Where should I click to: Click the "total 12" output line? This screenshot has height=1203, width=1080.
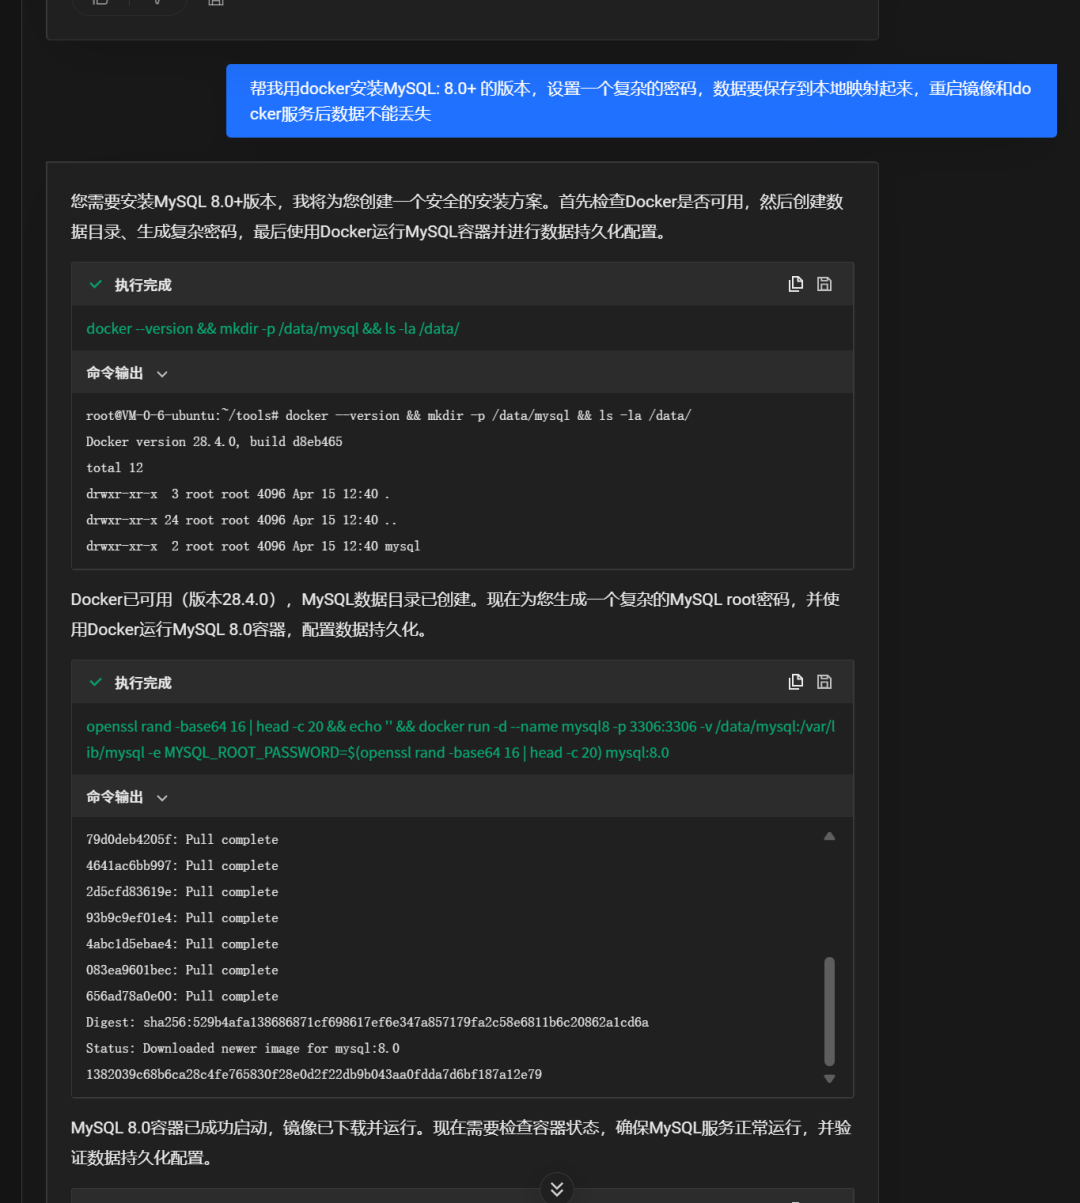tap(114, 467)
